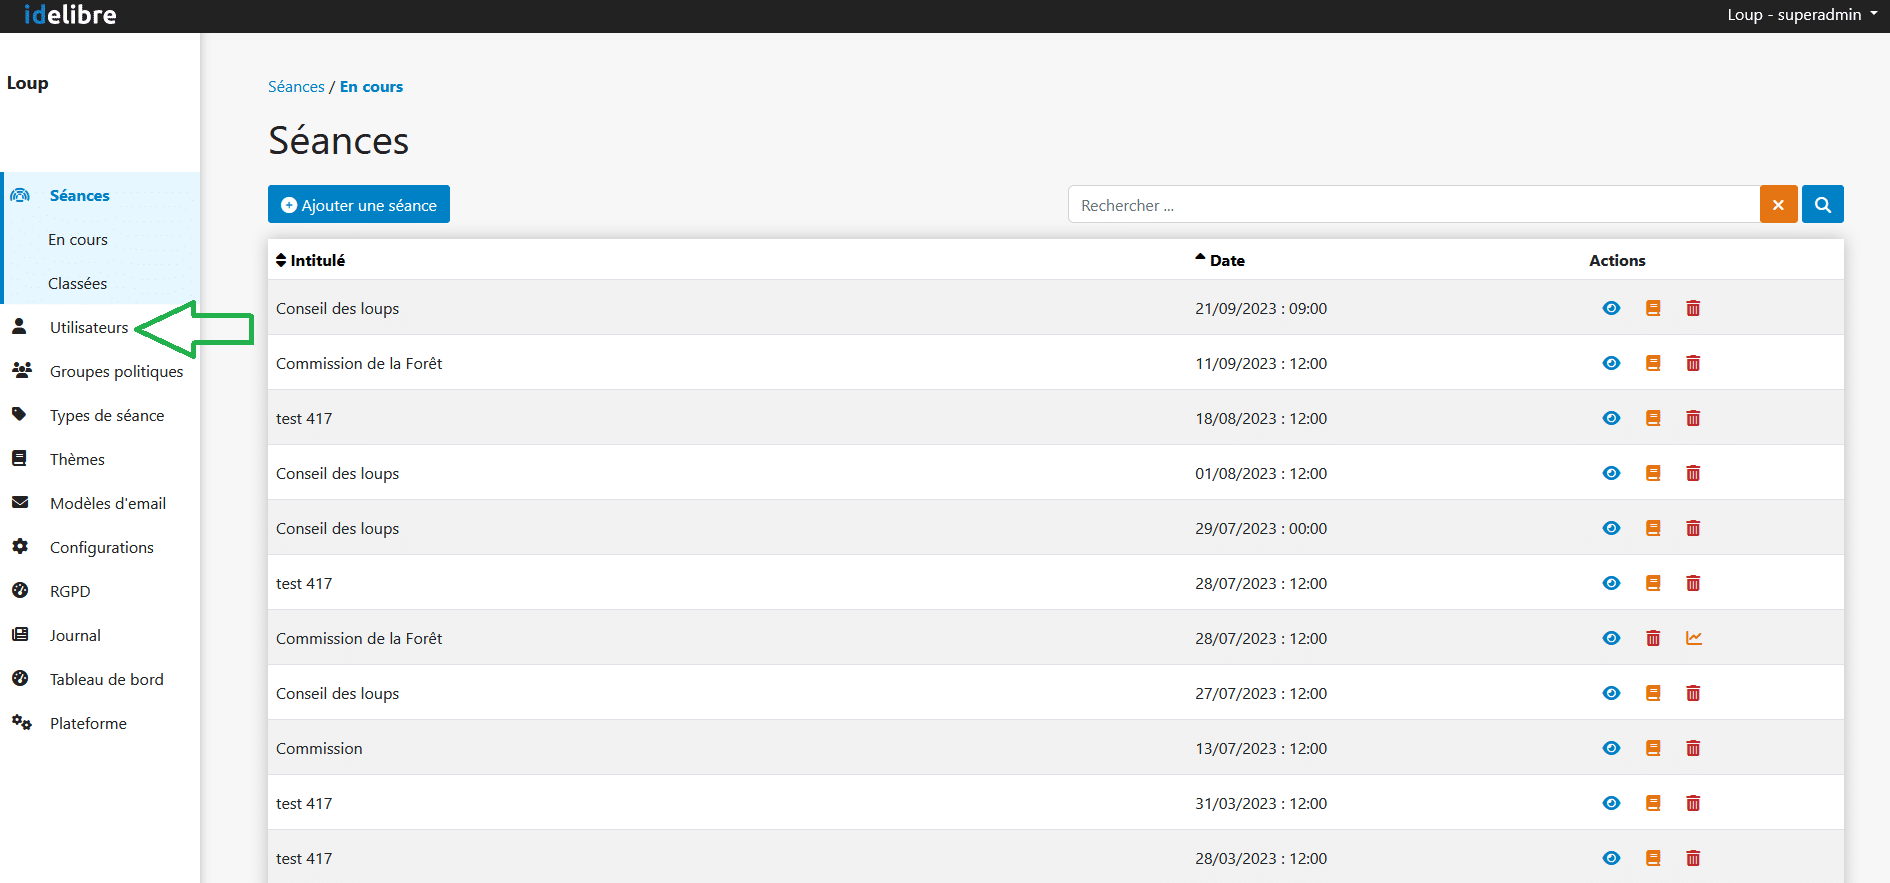Viewport: 1890px width, 883px height.
Task: Delete the test 417 session dated 28/03/2023
Action: pyautogui.click(x=1693, y=858)
